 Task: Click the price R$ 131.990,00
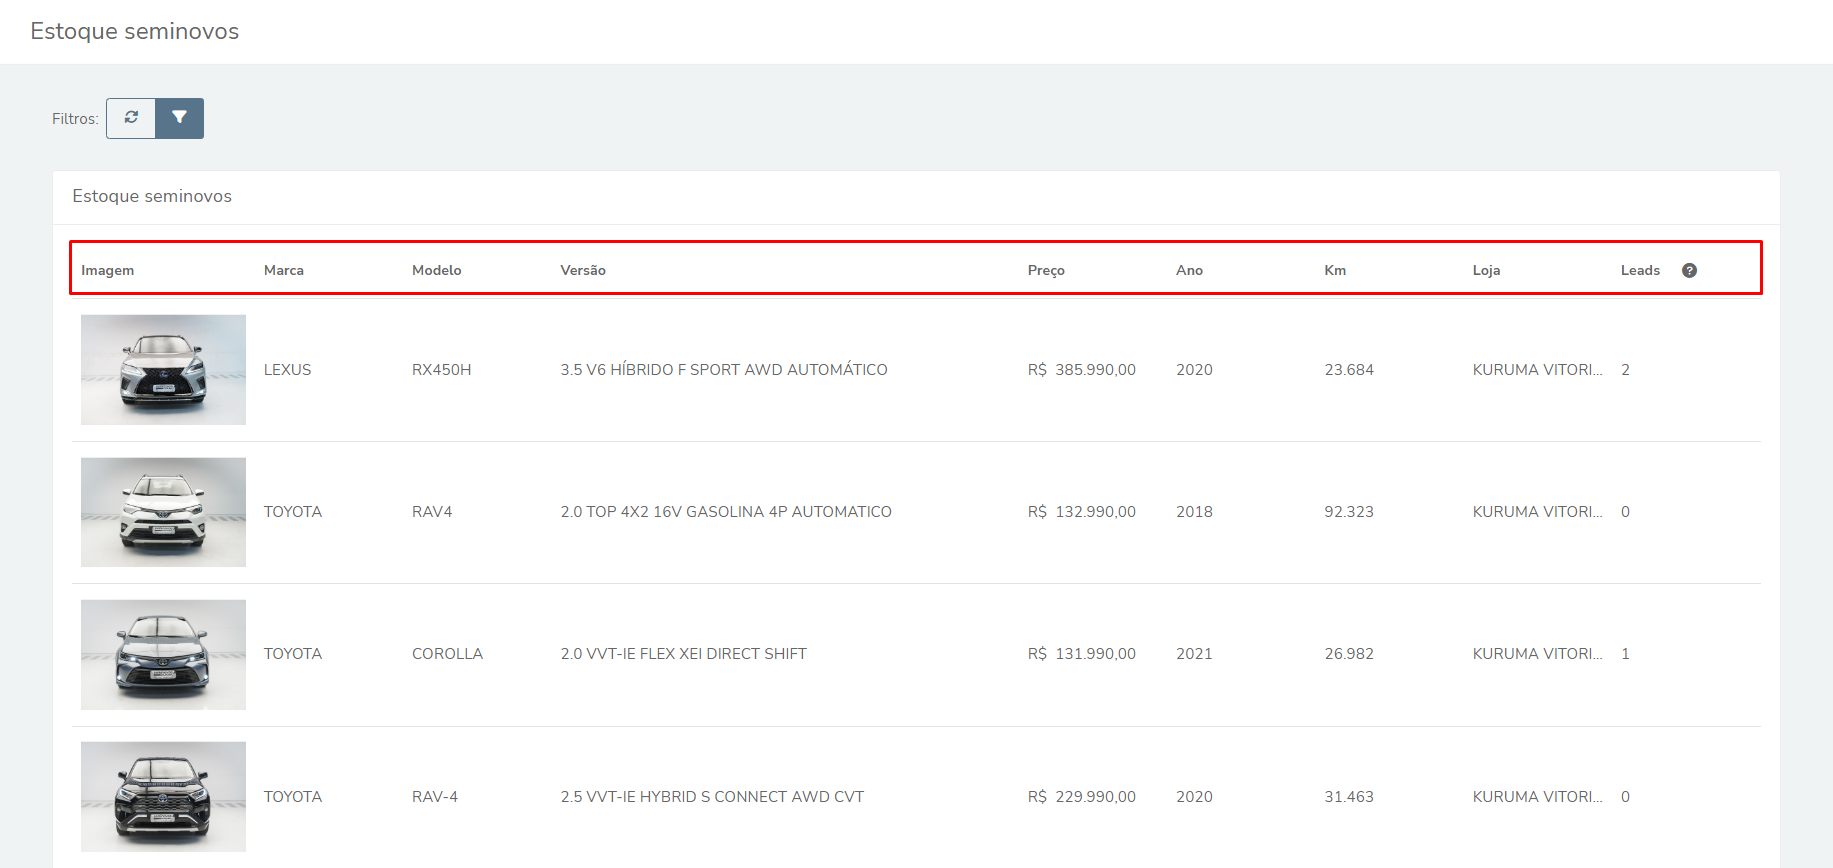[1082, 654]
